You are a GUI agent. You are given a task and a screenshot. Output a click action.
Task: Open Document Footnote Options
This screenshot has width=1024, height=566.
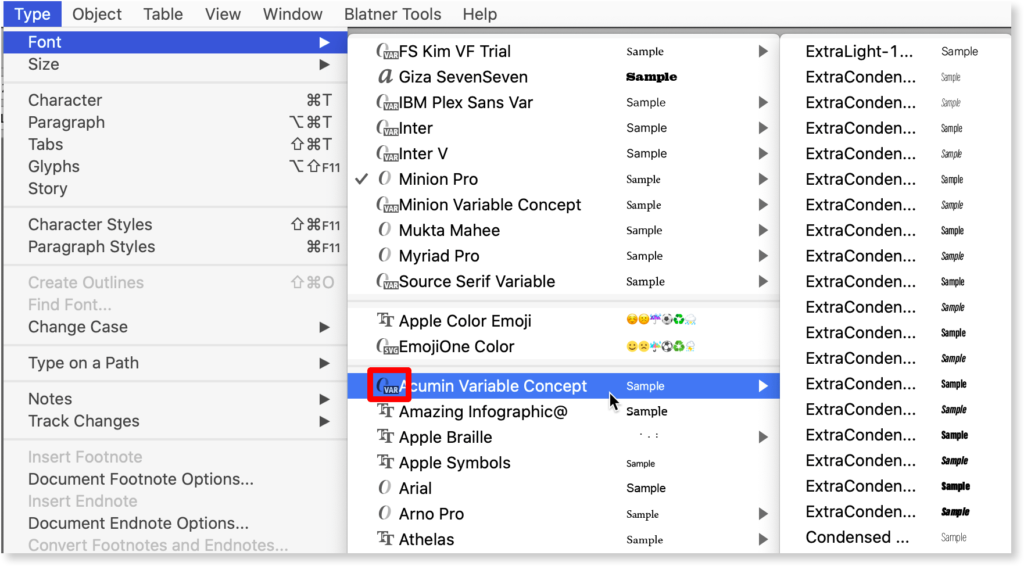pyautogui.click(x=140, y=479)
